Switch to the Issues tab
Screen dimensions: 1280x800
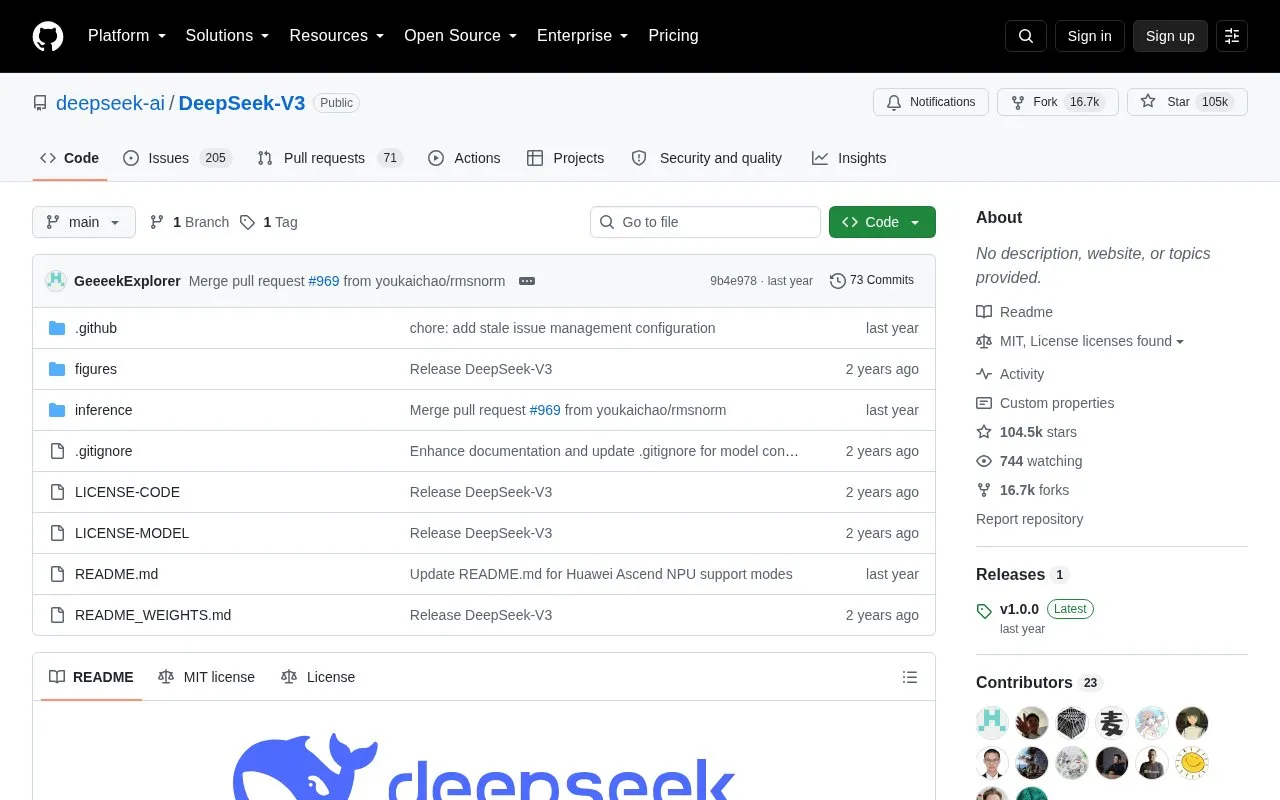[177, 158]
